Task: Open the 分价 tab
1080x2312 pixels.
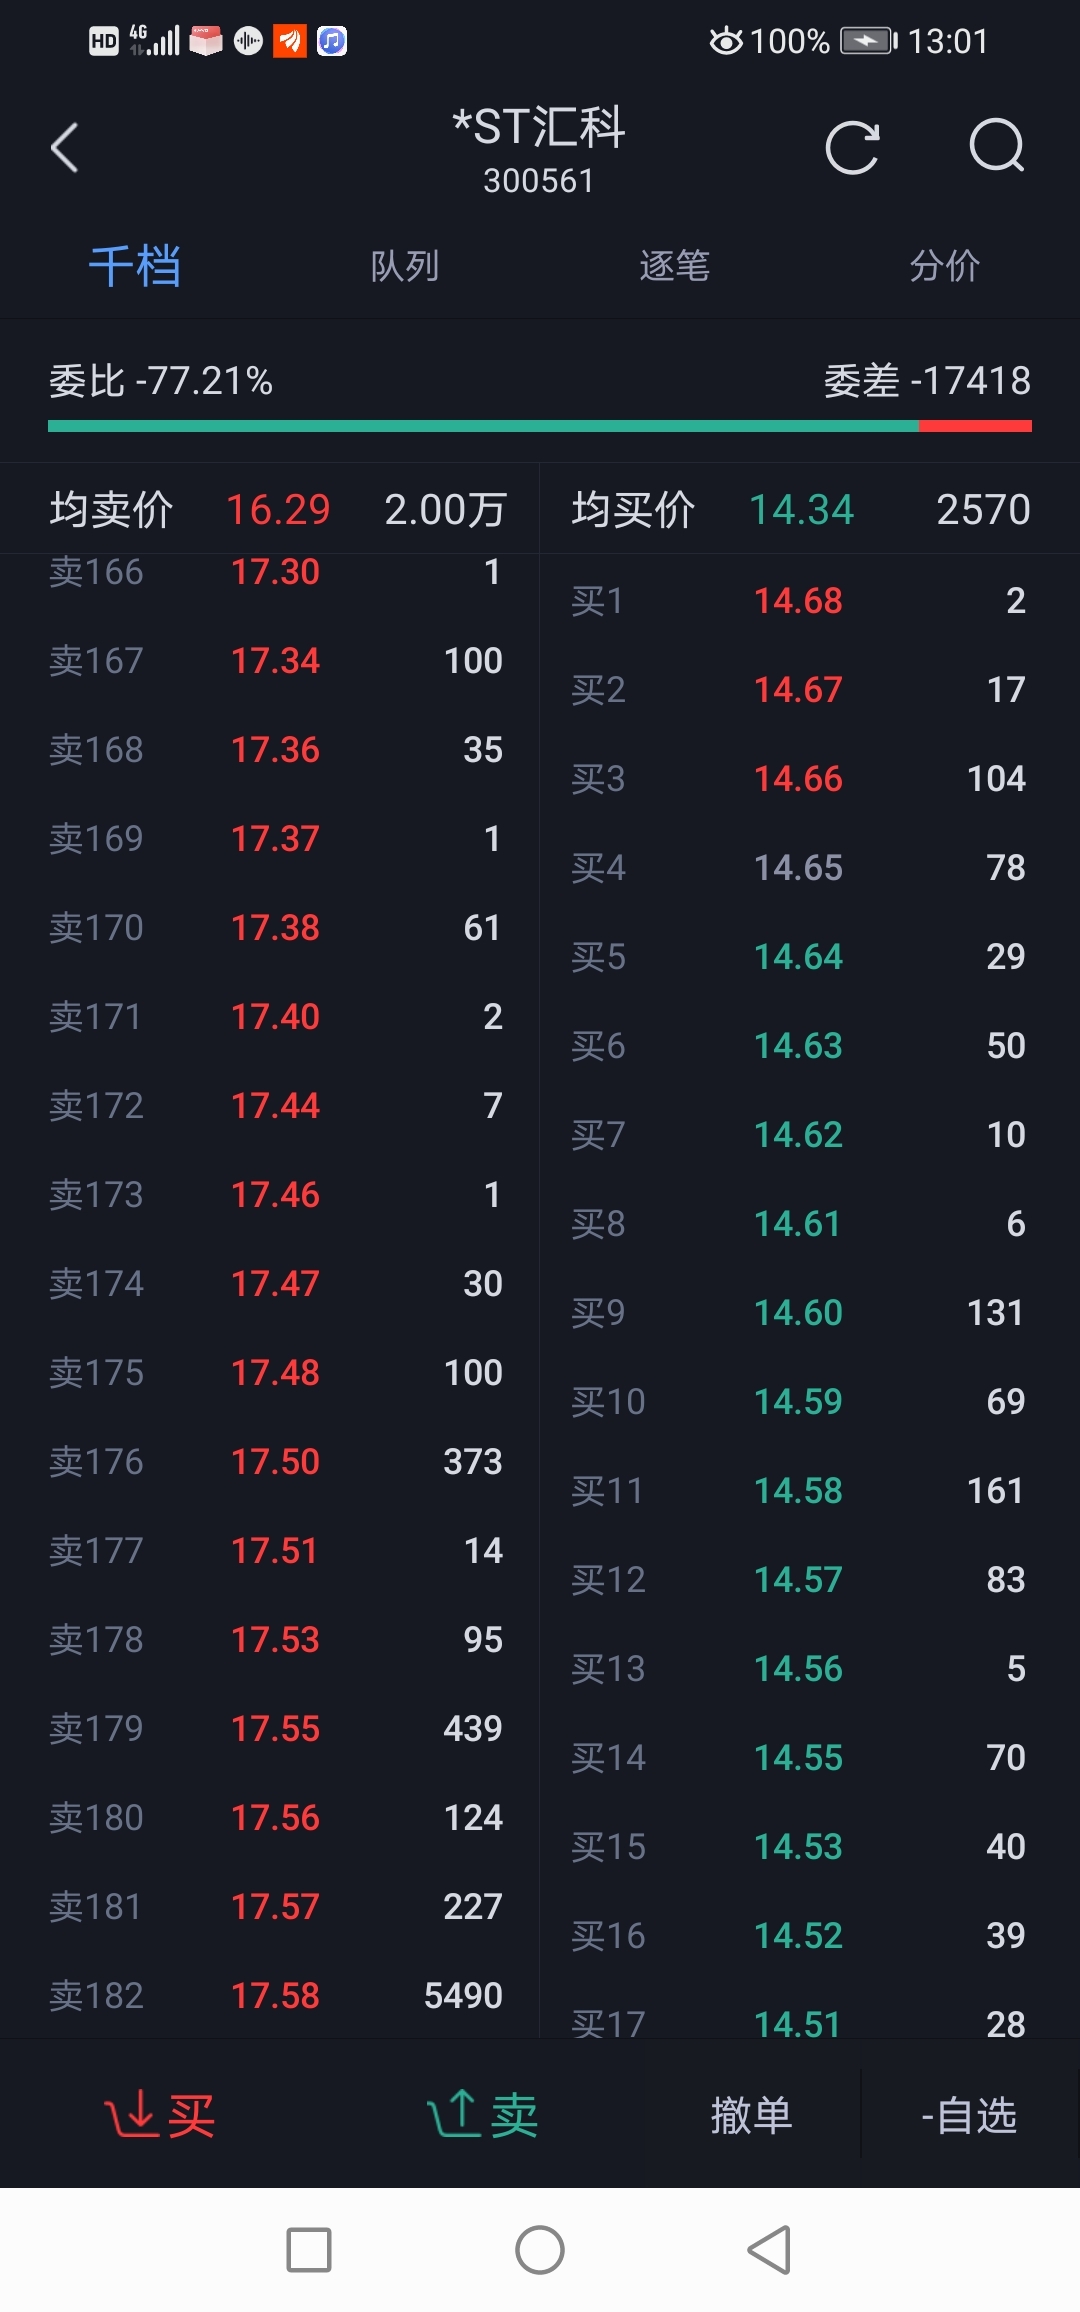Action: click(x=945, y=266)
